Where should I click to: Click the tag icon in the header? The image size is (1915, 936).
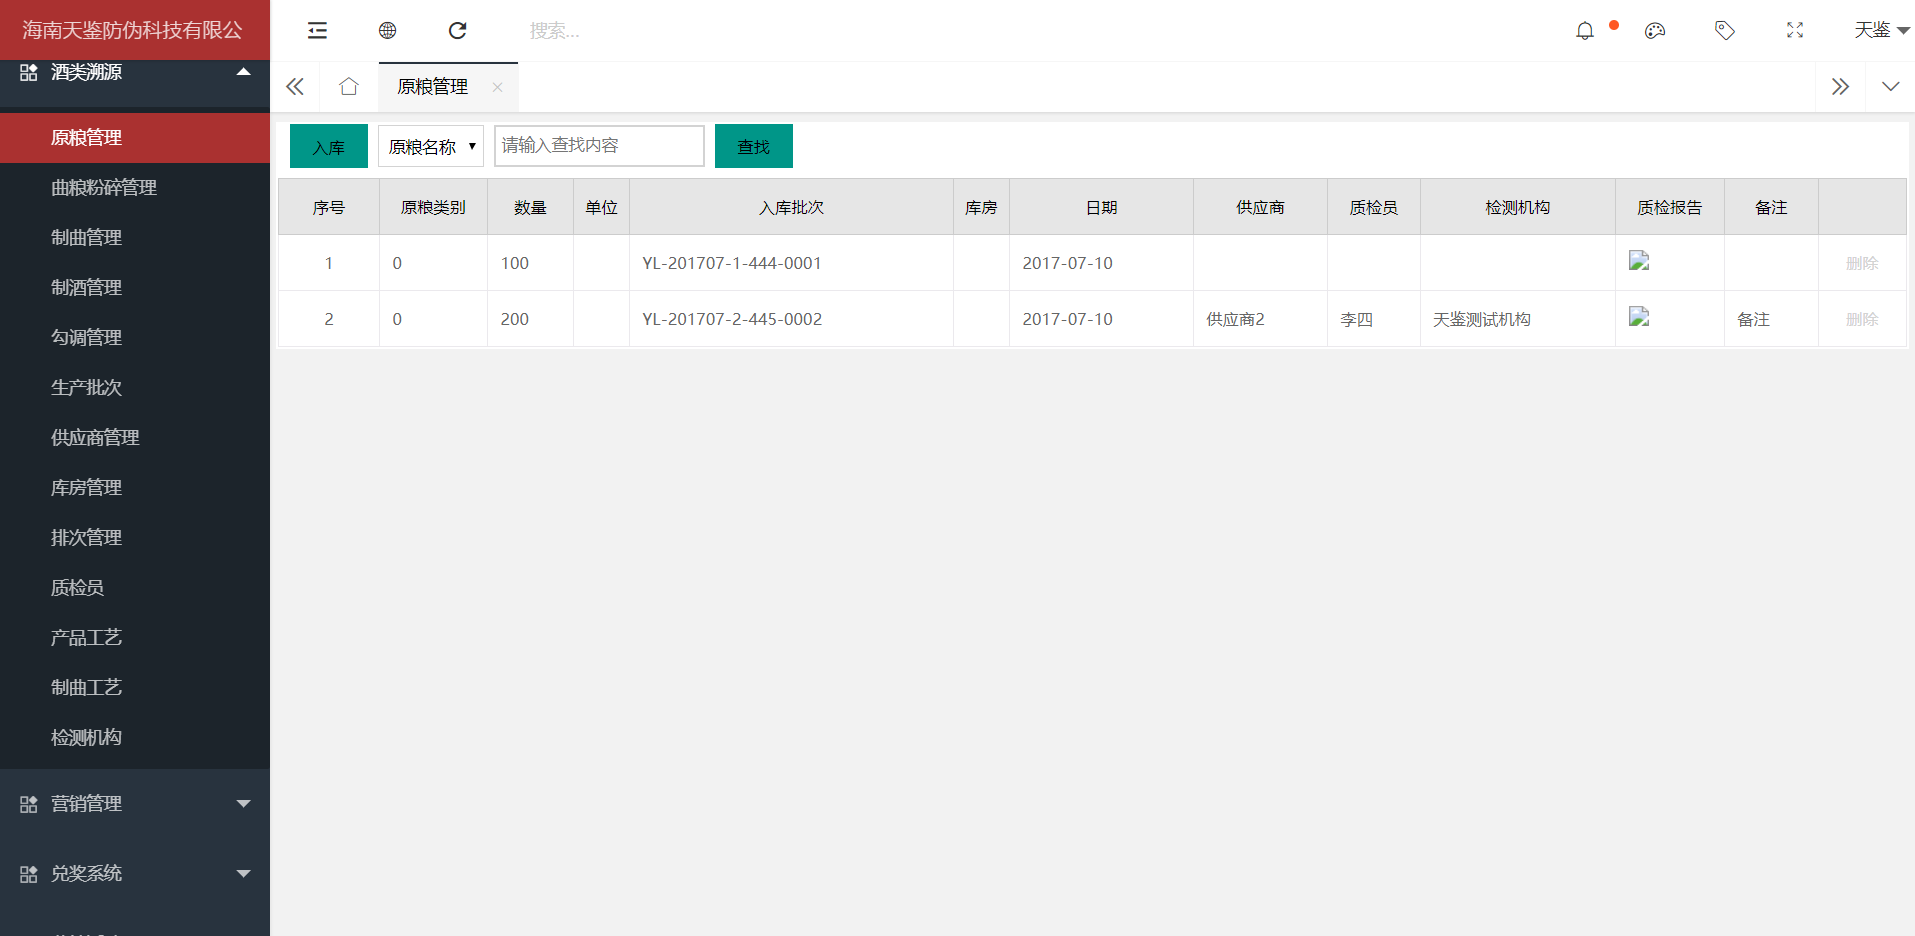[x=1725, y=31]
